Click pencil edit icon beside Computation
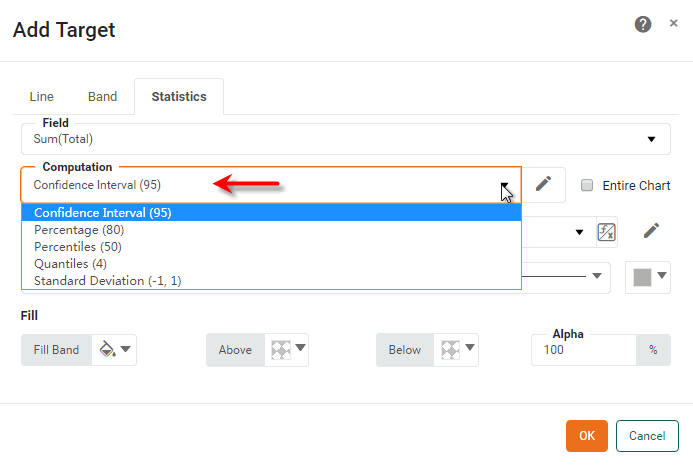 543,184
